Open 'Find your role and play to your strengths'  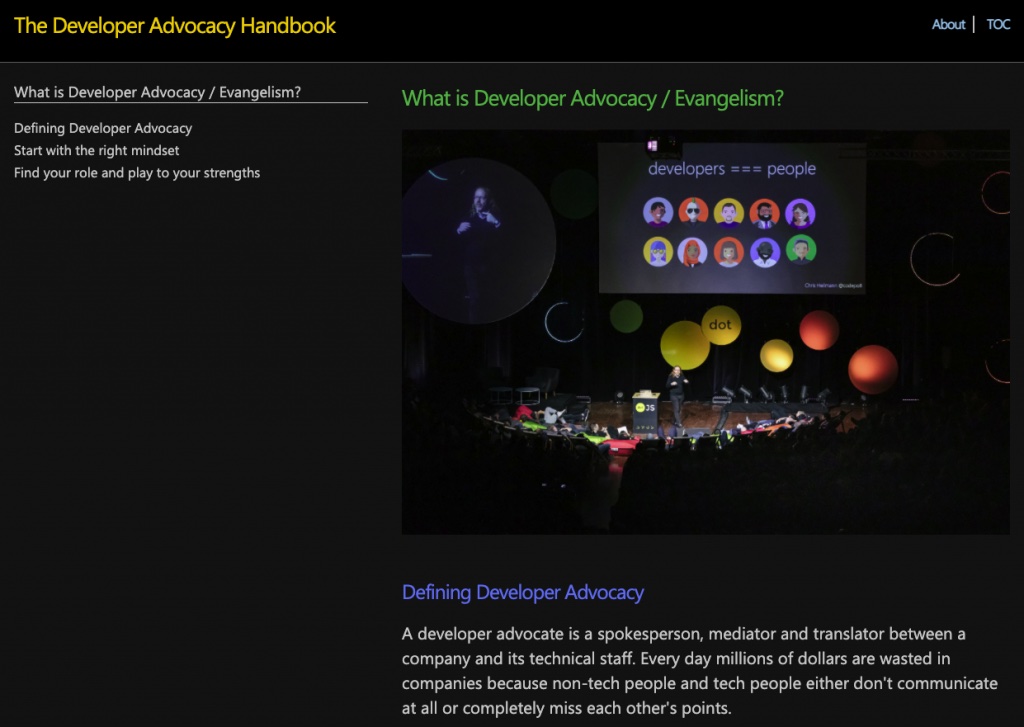[137, 172]
